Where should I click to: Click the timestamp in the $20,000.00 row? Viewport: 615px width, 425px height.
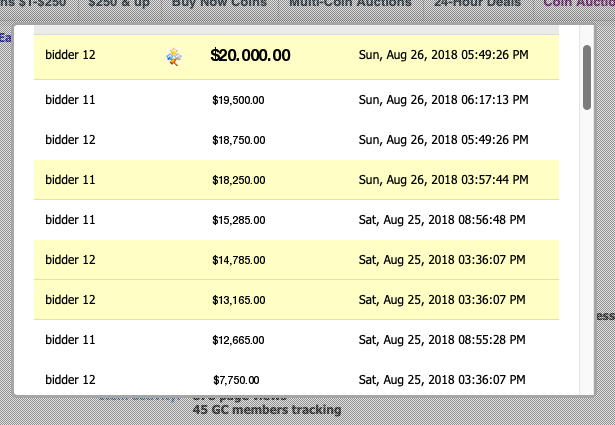point(443,55)
